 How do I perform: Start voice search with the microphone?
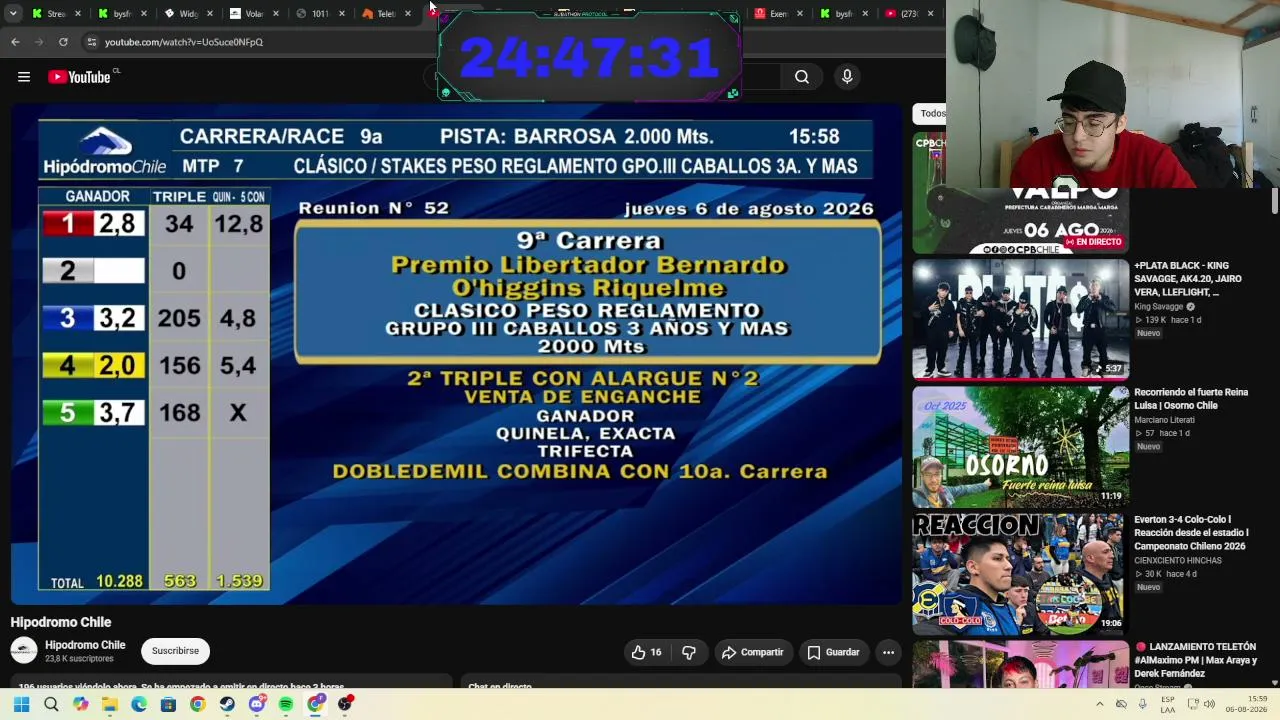847,77
